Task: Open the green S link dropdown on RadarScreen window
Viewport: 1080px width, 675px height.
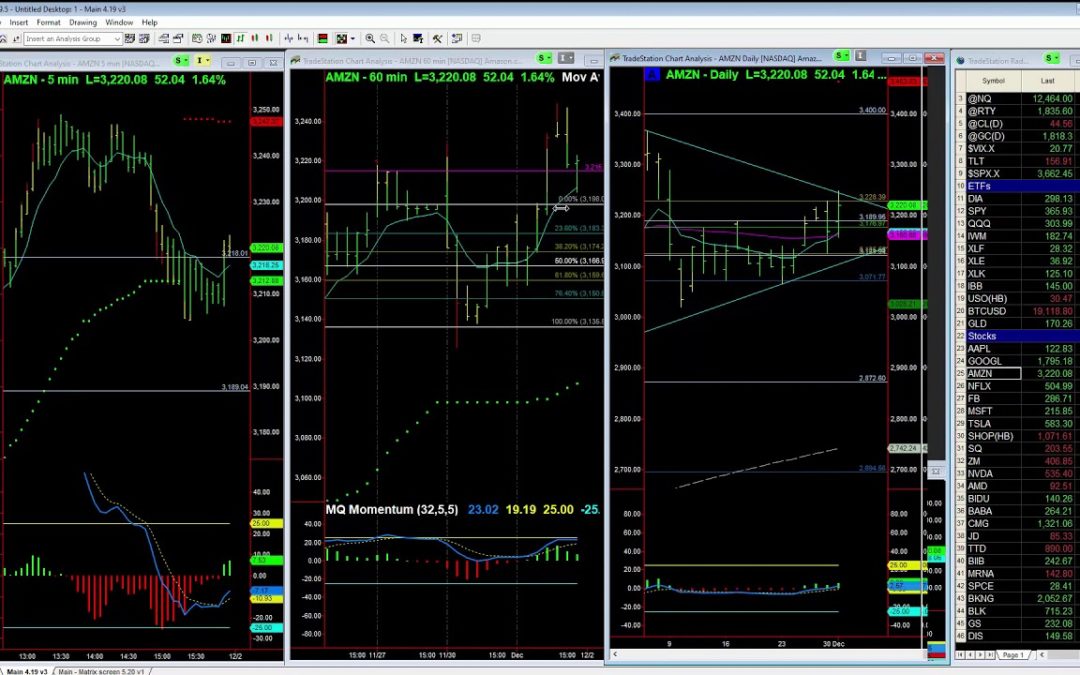Action: pos(1051,58)
